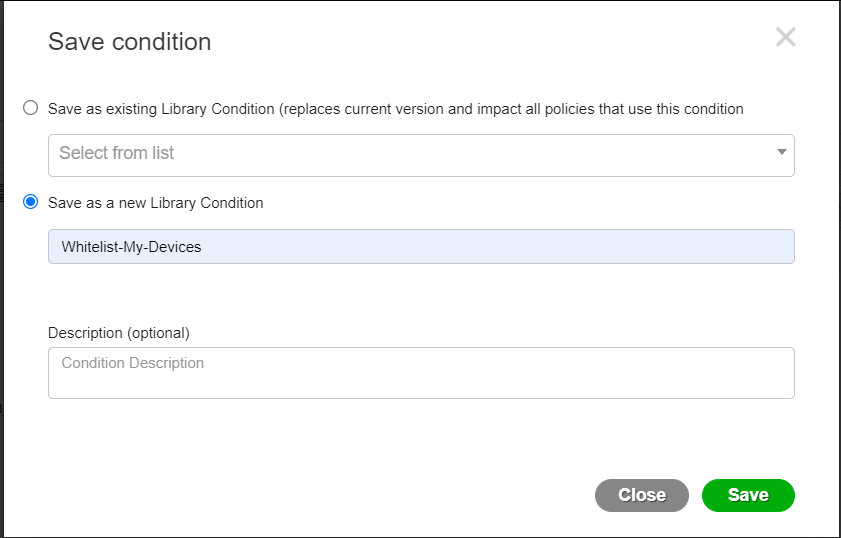Click the 'Save as a new Library Condition' label
The height and width of the screenshot is (538, 841).
point(156,203)
